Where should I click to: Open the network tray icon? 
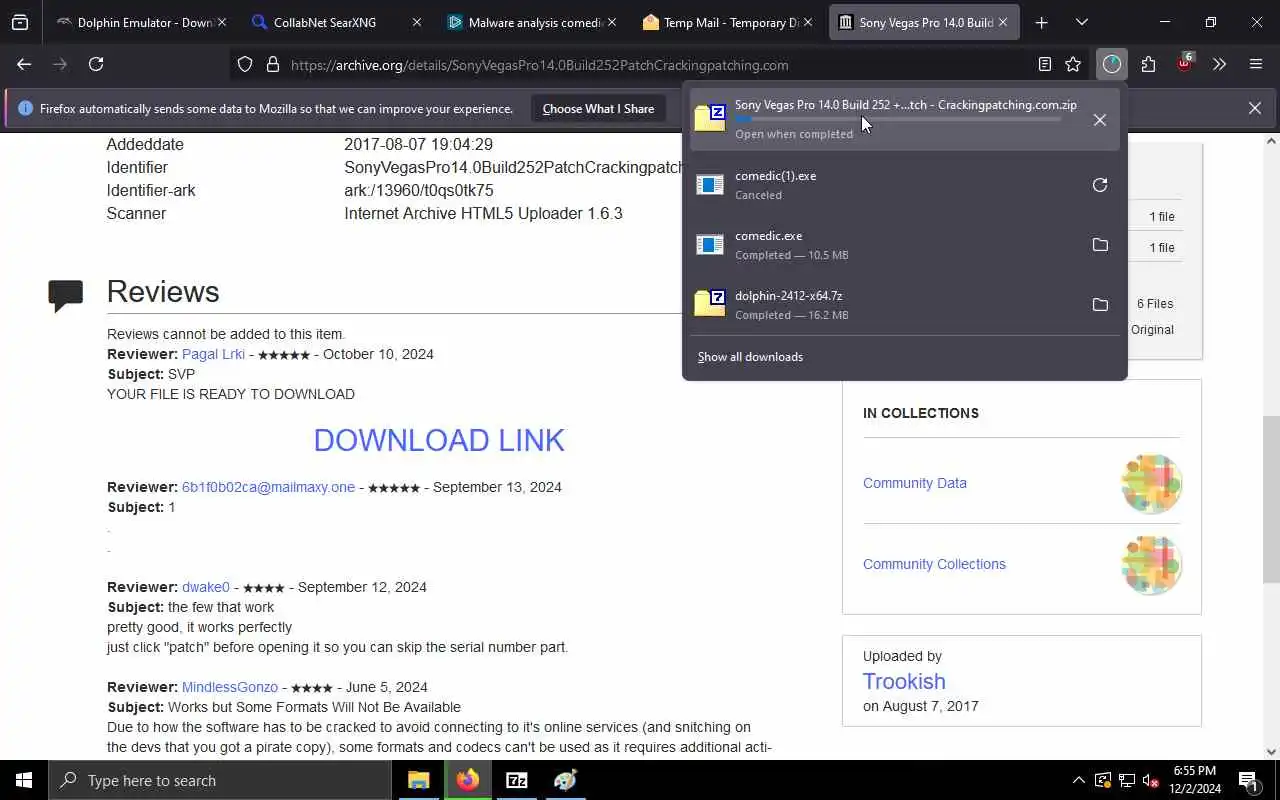tap(1126, 780)
